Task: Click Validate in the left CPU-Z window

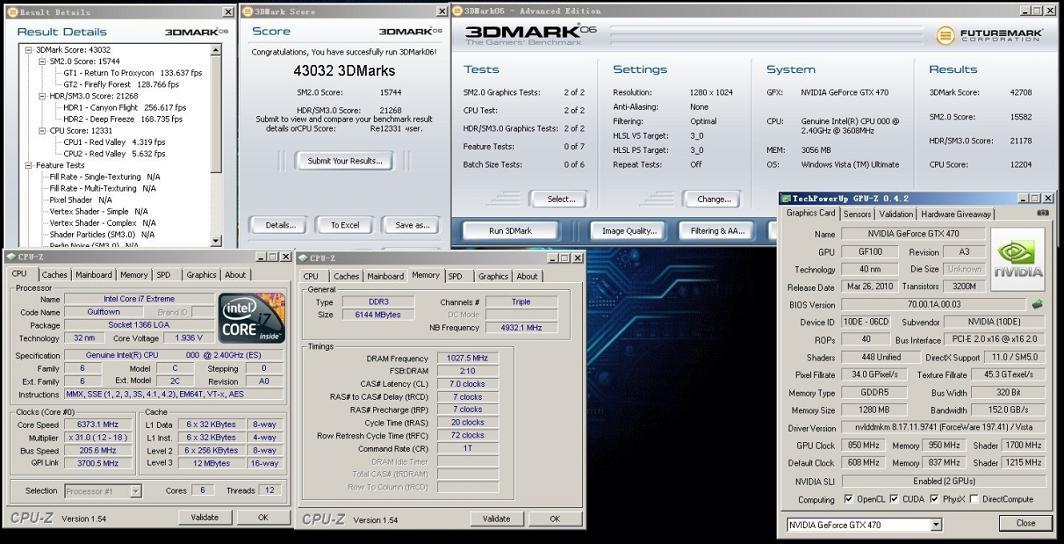Action: click(205, 517)
